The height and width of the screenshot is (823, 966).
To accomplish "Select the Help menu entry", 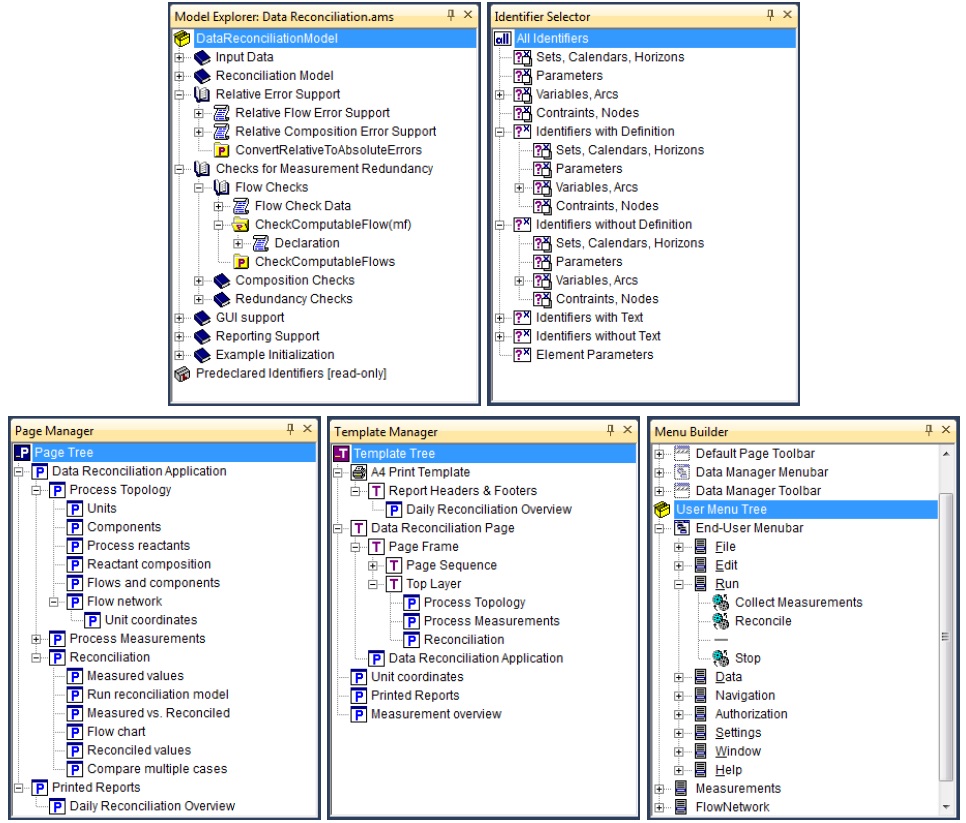I will click(728, 770).
